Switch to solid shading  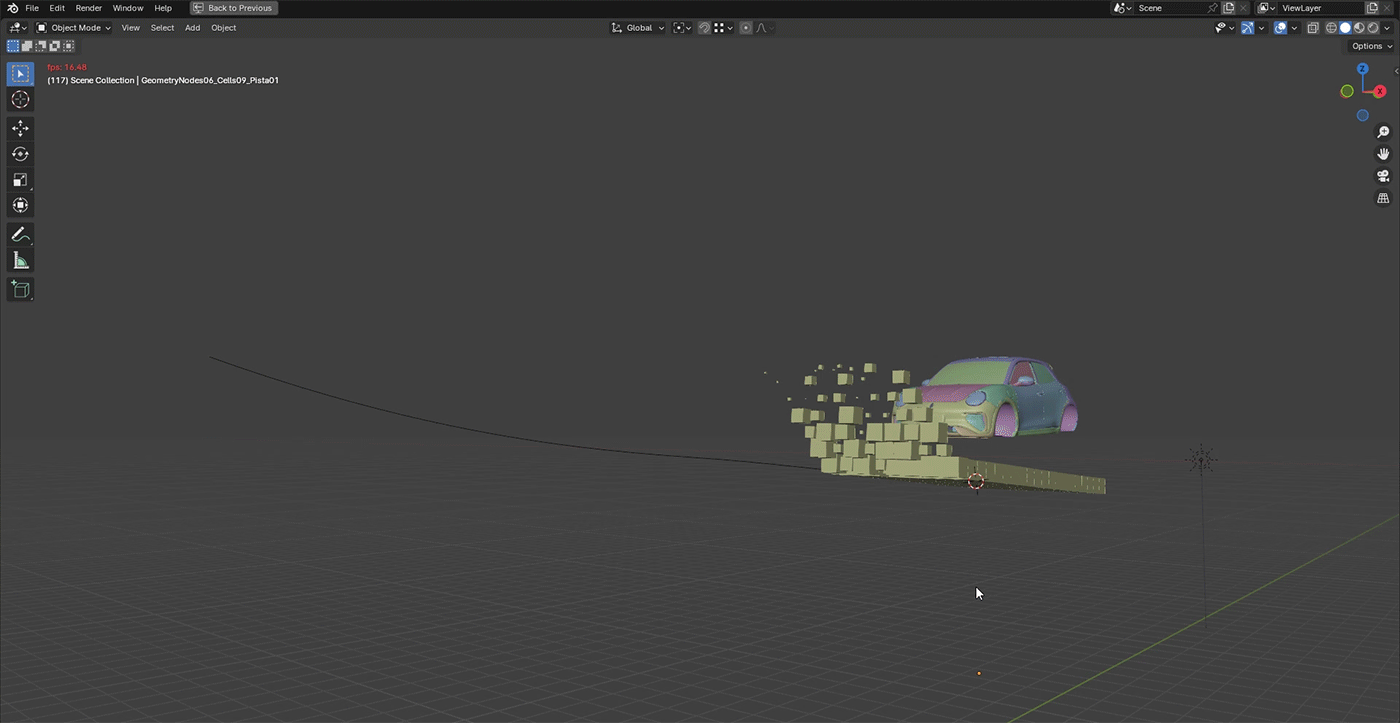[1345, 28]
